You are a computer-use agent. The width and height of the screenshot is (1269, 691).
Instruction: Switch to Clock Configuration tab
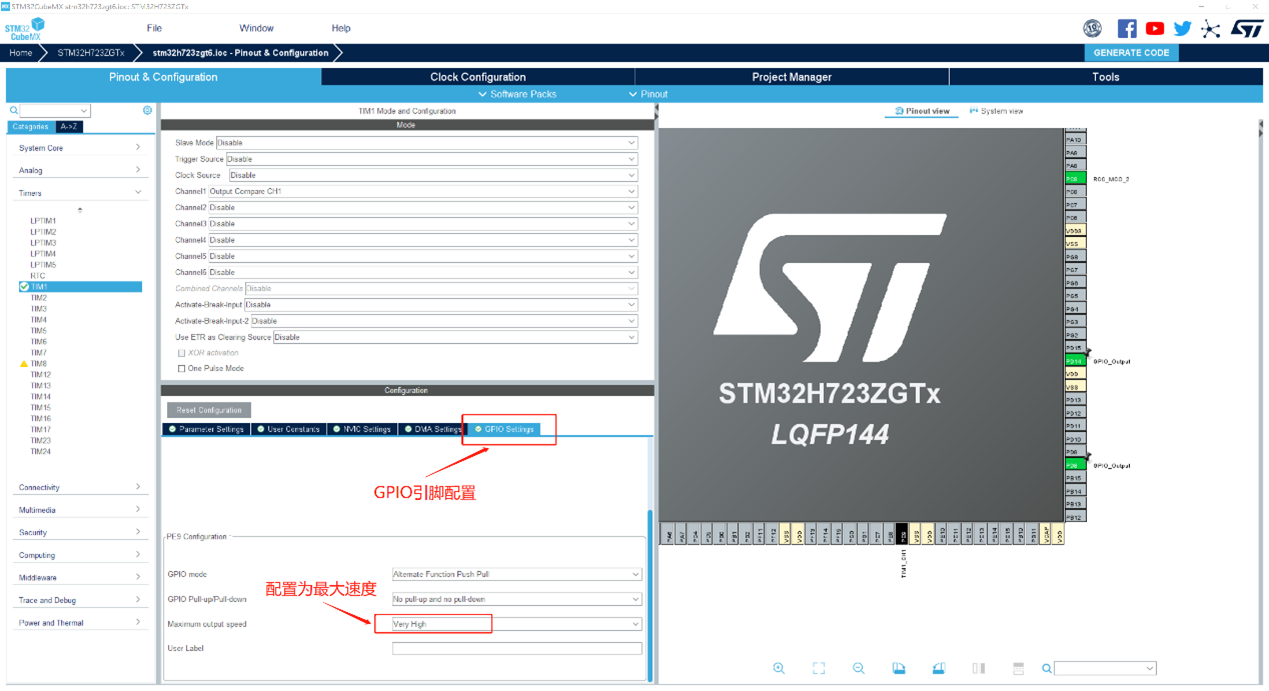click(x=477, y=77)
